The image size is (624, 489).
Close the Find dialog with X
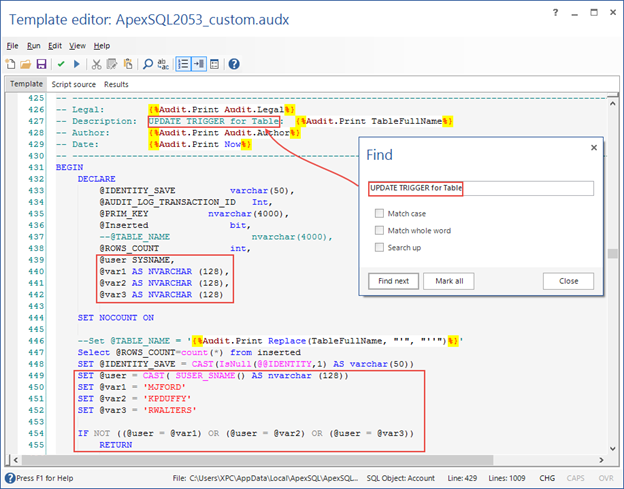(x=594, y=148)
